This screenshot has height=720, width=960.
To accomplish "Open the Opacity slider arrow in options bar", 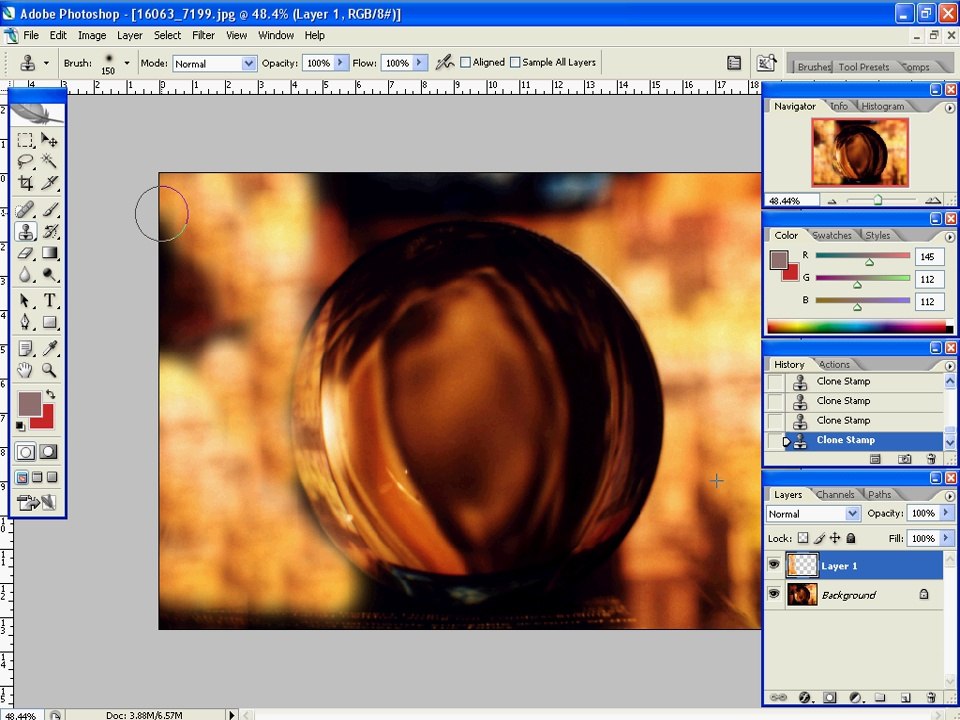I will pos(340,62).
